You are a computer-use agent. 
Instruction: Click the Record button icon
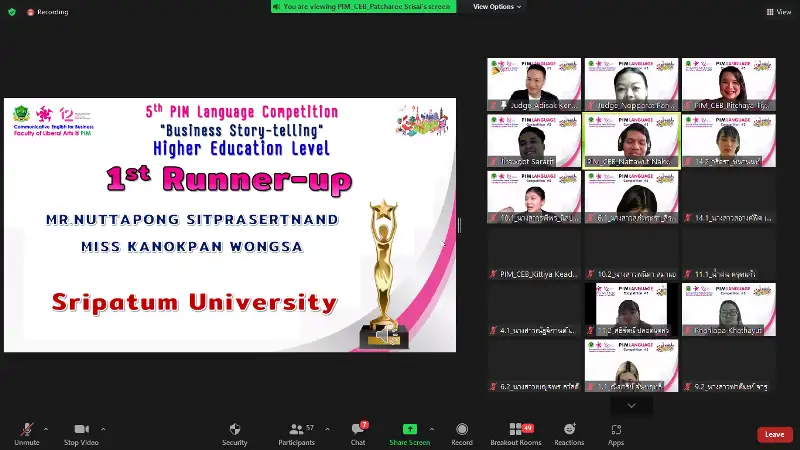point(462,429)
